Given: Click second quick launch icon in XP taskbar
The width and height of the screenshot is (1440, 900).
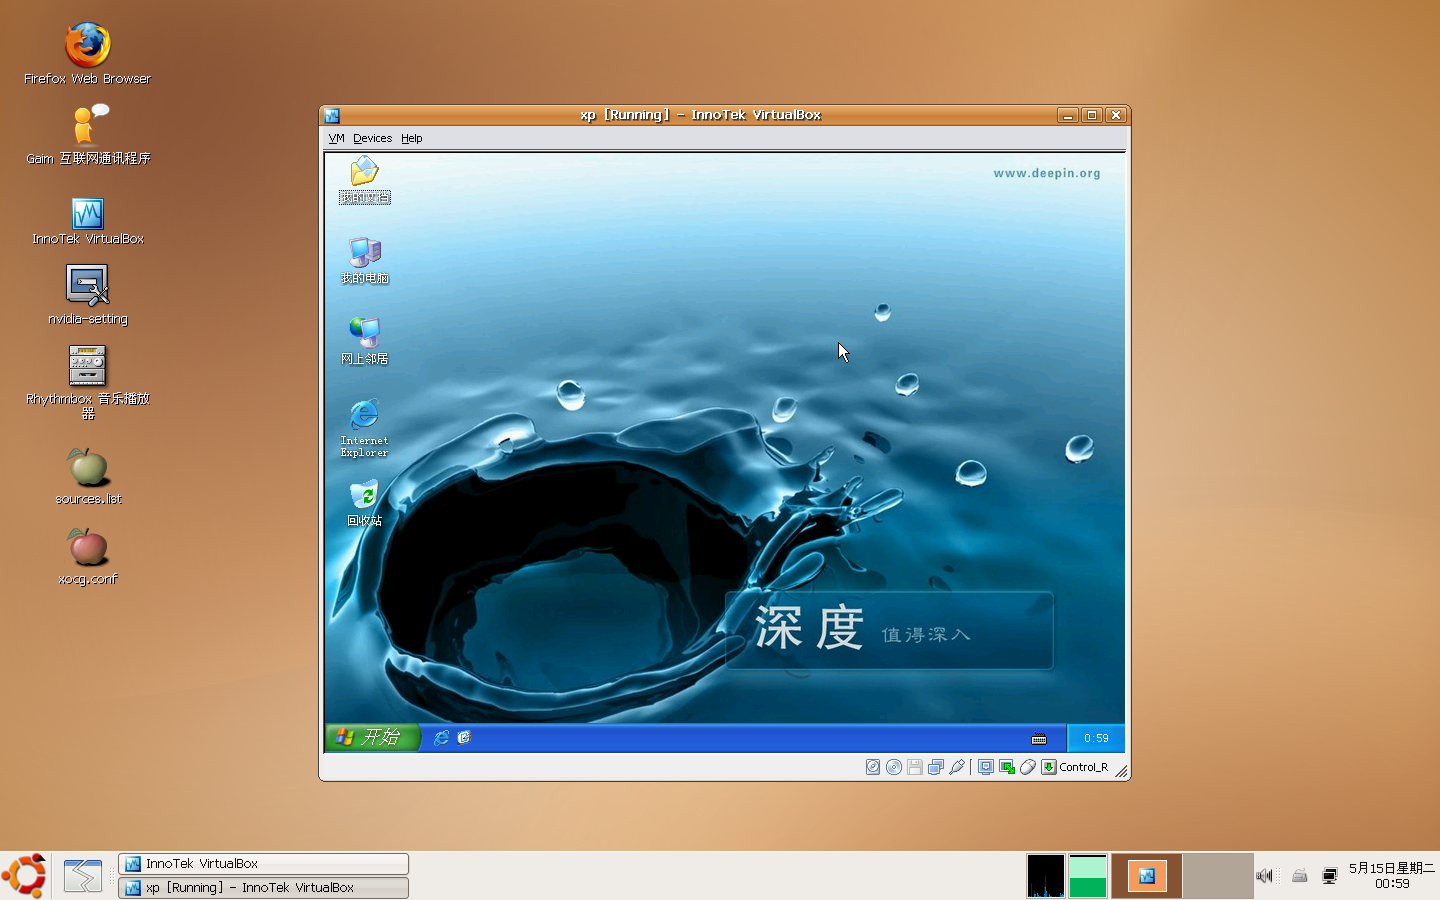Looking at the screenshot, I should click(x=464, y=737).
